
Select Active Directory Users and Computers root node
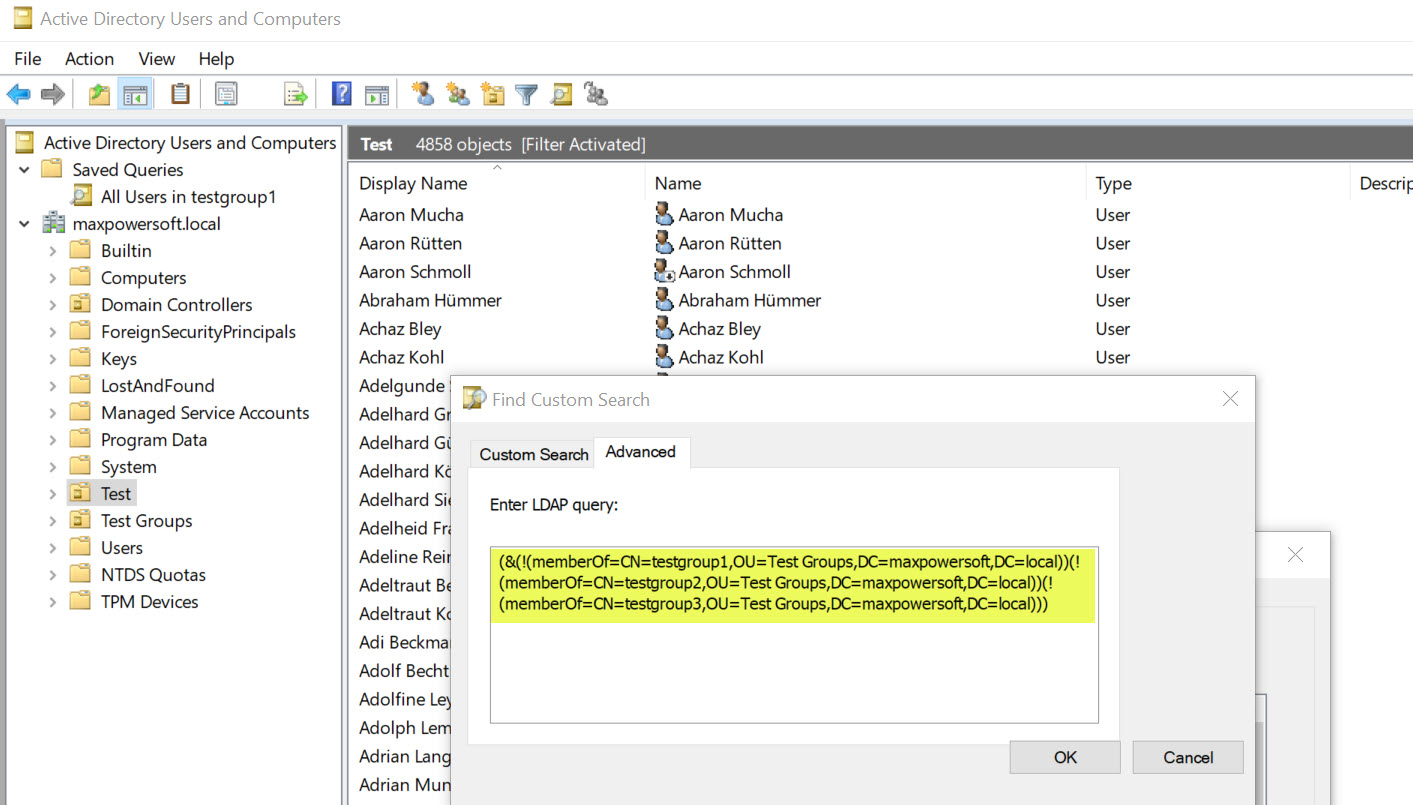(190, 142)
